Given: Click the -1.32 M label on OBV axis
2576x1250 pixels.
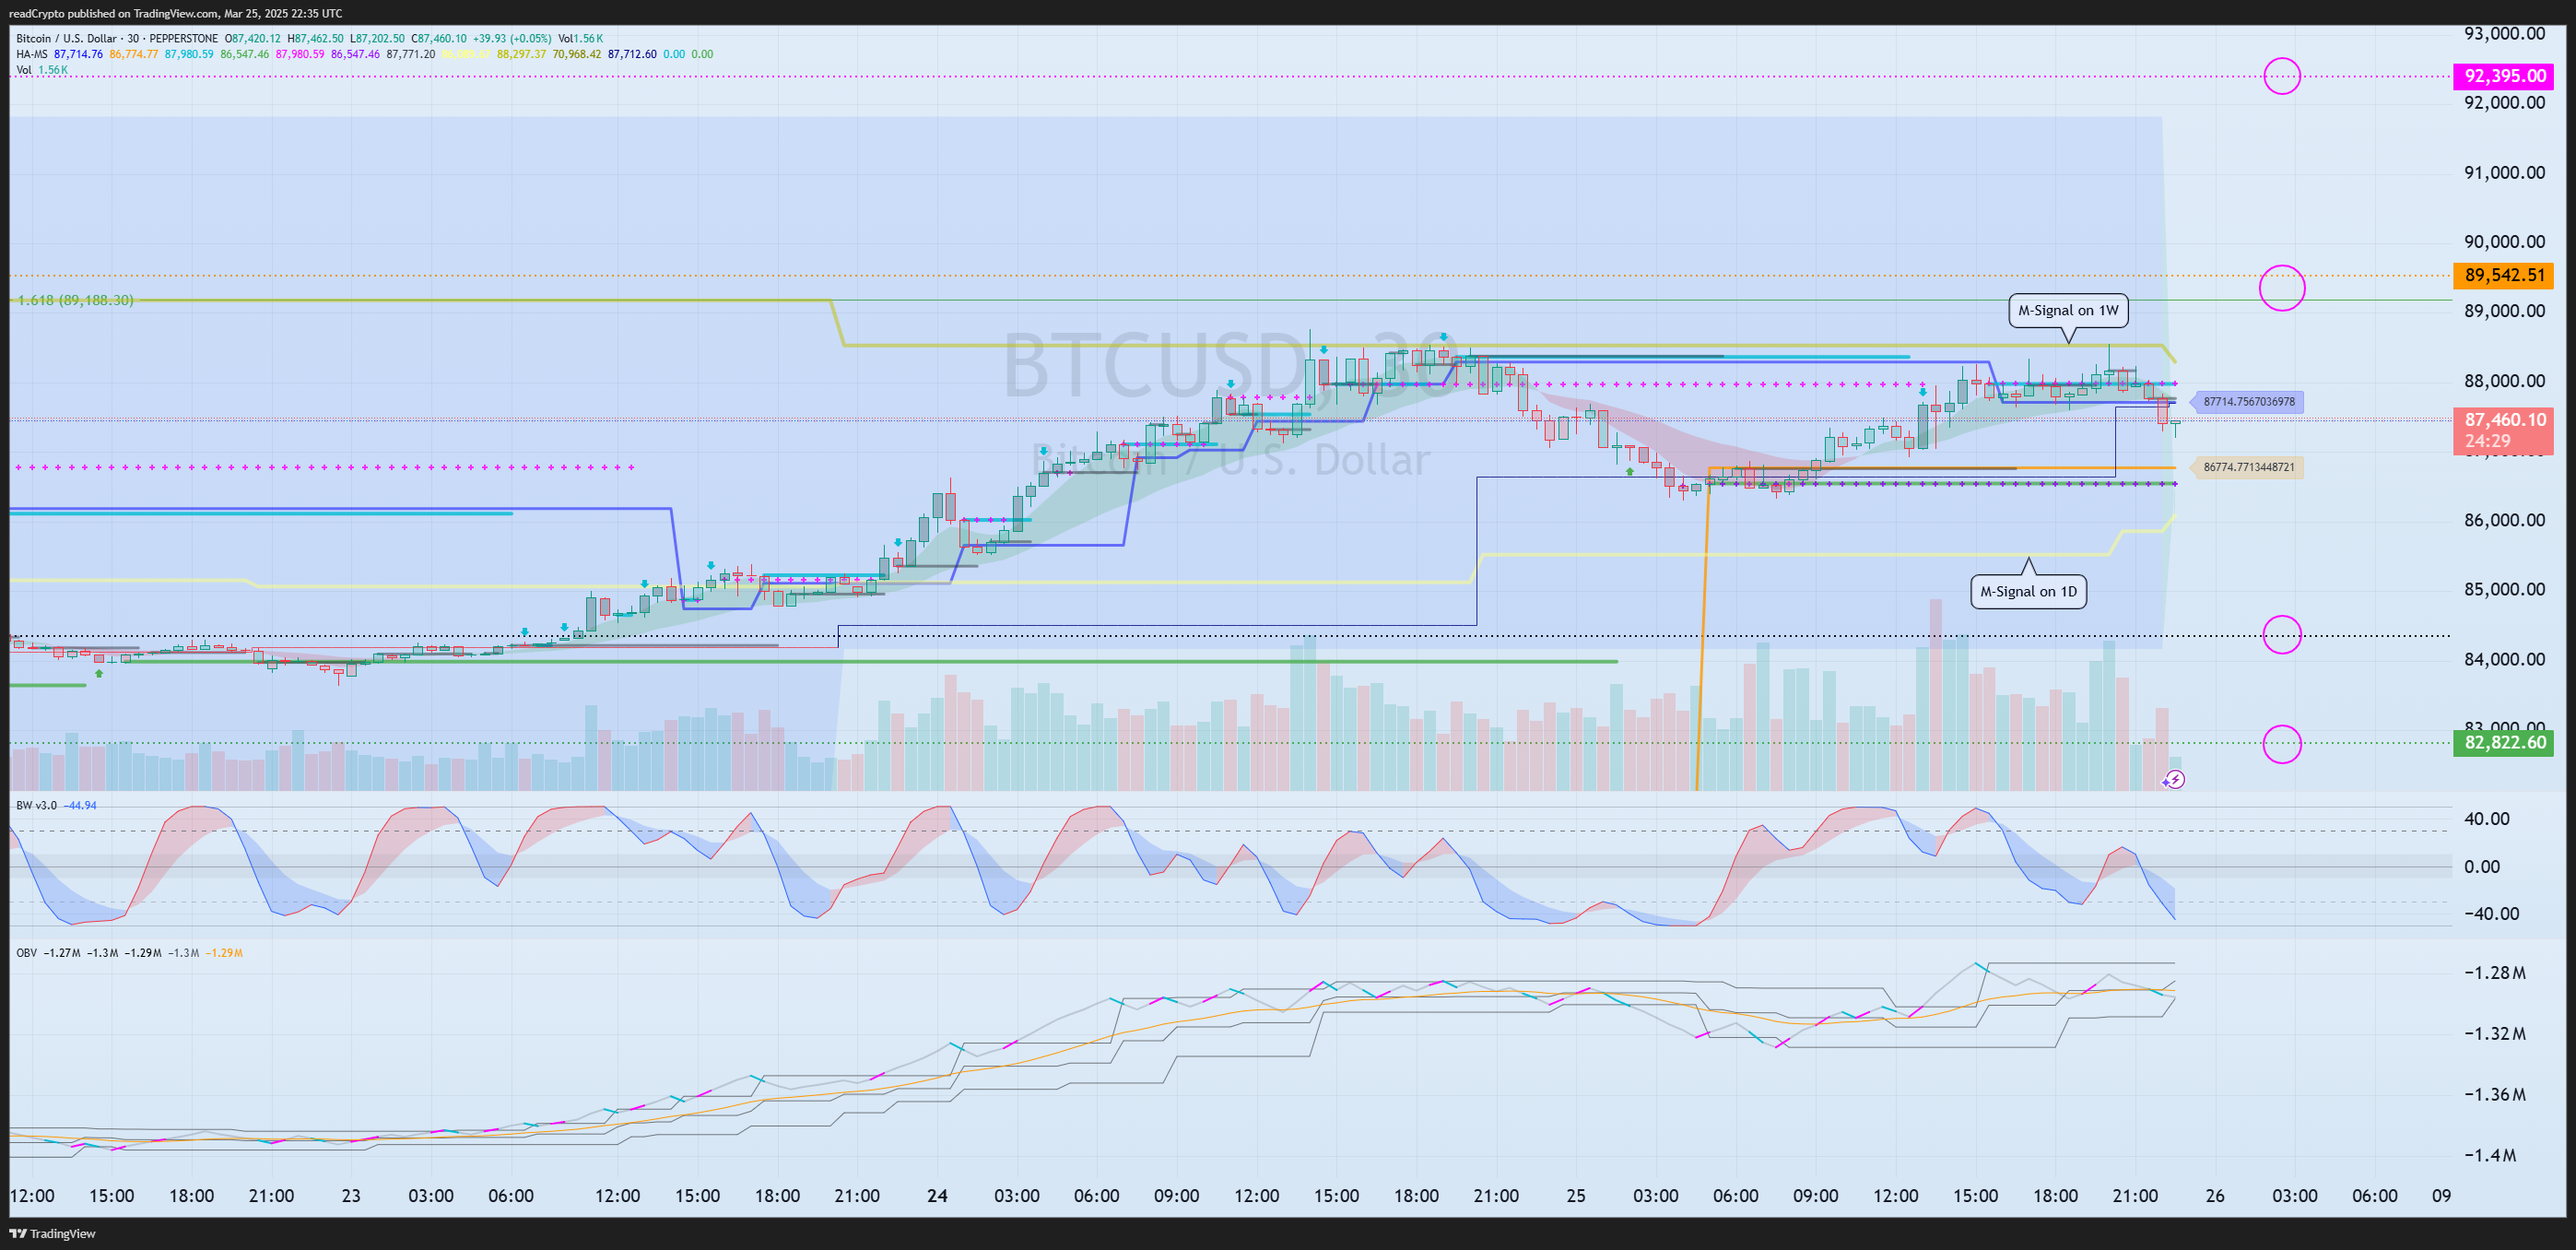Looking at the screenshot, I should click(2494, 1033).
